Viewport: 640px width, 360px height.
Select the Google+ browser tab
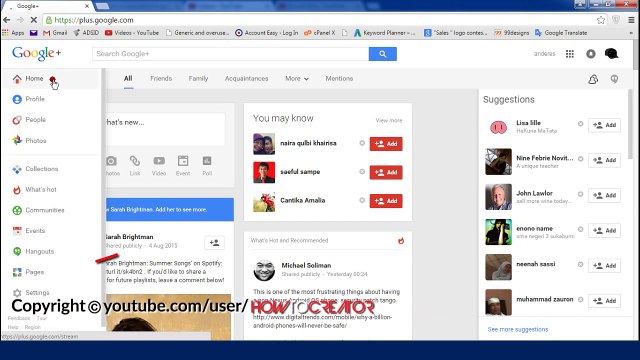click(x=48, y=6)
